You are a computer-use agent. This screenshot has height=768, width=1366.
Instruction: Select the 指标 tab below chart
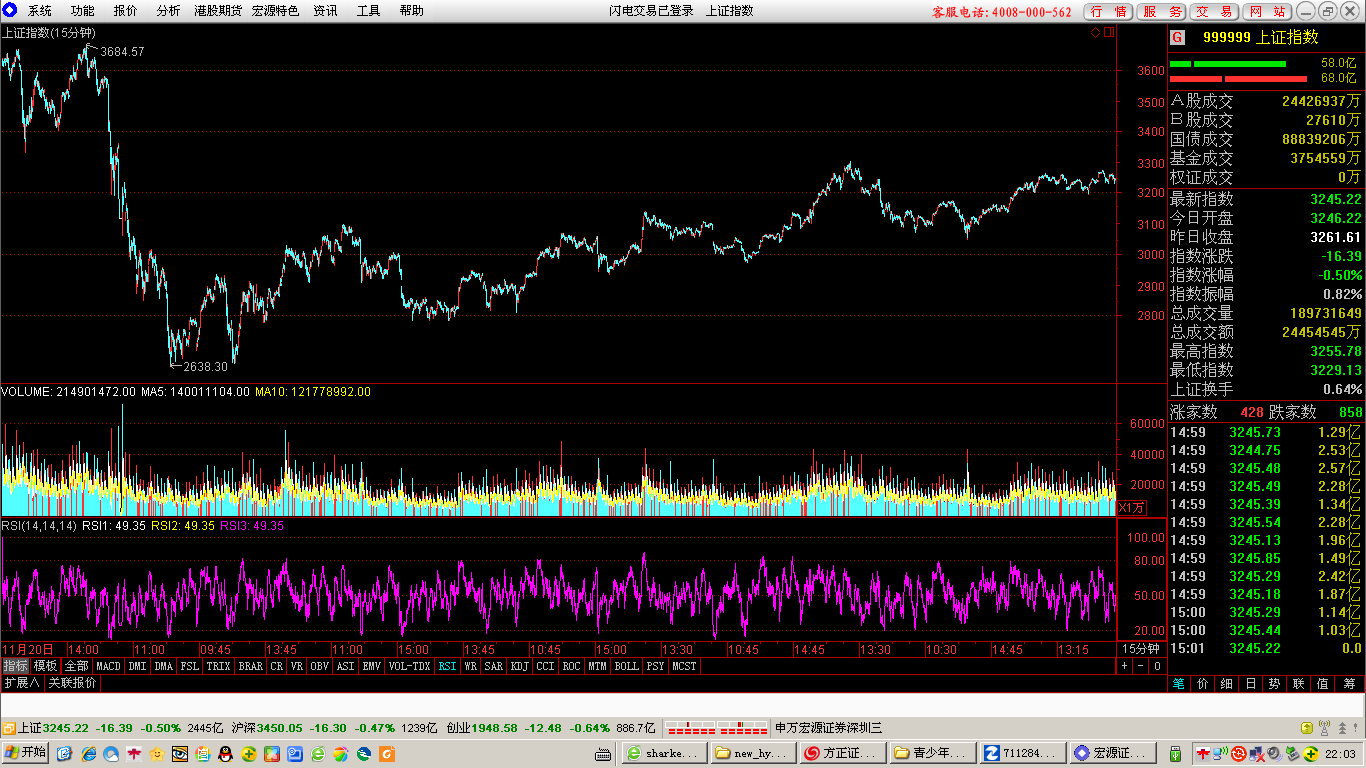pos(15,665)
